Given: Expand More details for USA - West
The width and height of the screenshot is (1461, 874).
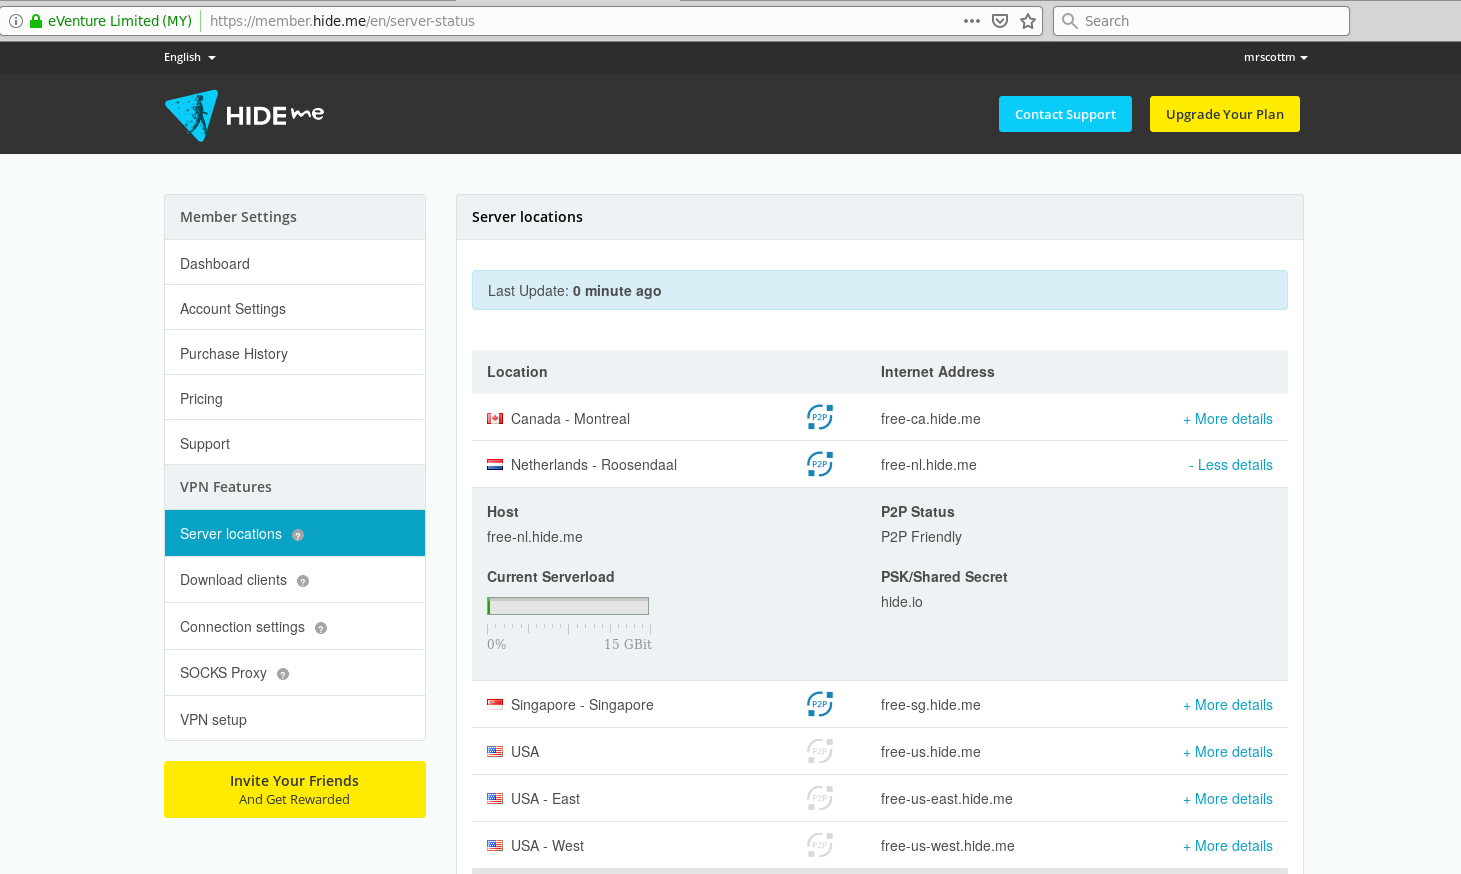Looking at the screenshot, I should [x=1228, y=846].
